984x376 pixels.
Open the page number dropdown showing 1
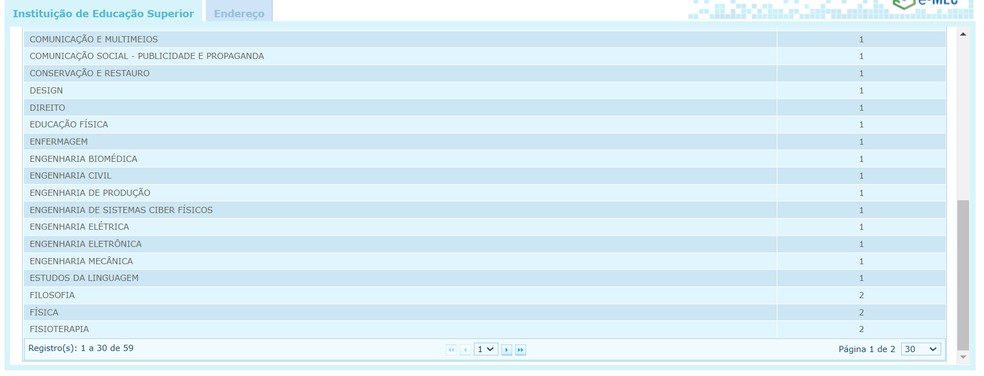pos(486,349)
